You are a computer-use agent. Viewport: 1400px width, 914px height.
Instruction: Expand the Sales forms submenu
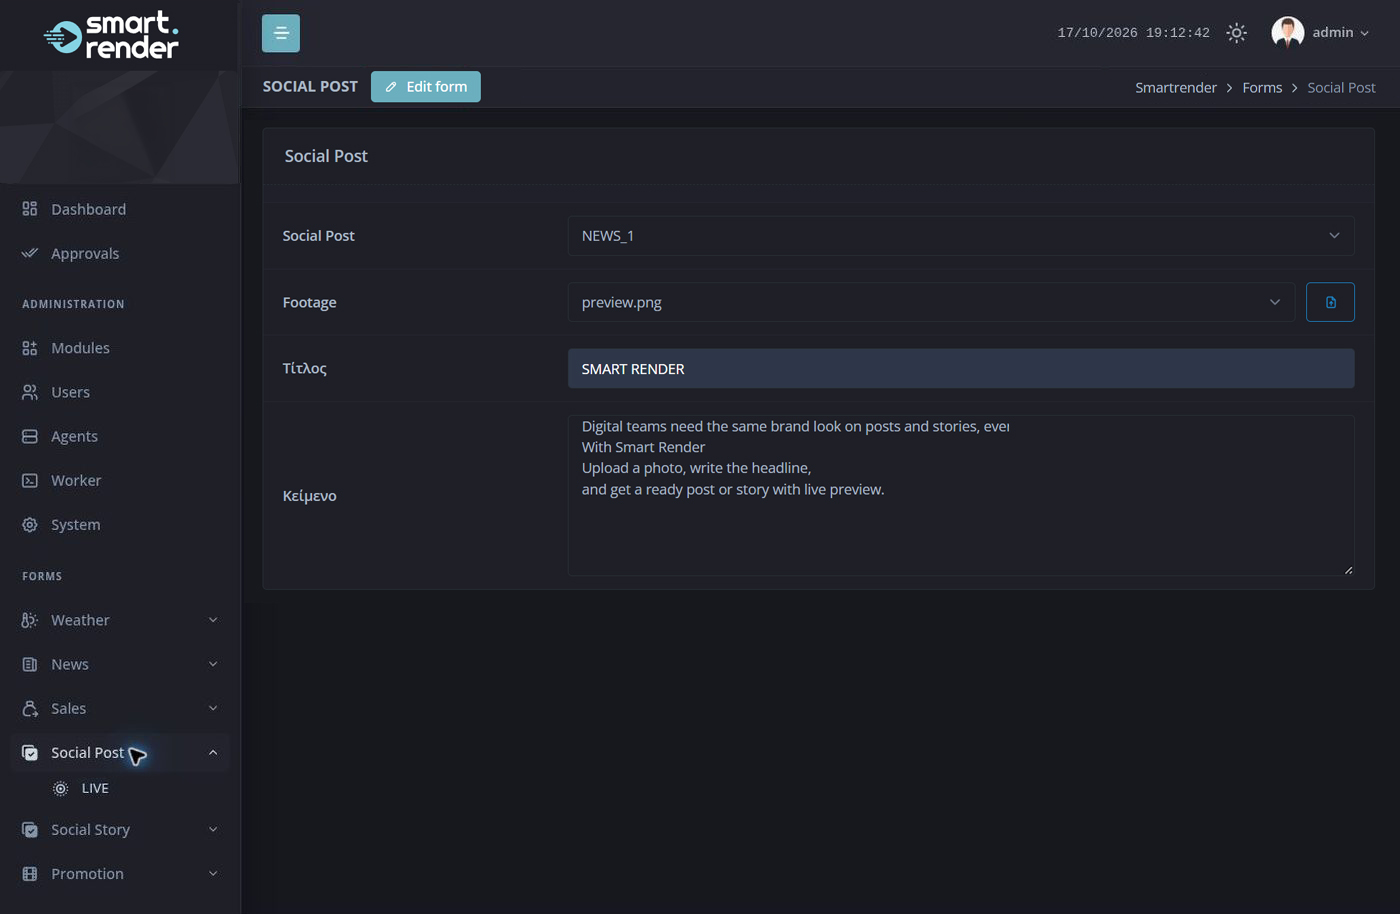pos(213,708)
